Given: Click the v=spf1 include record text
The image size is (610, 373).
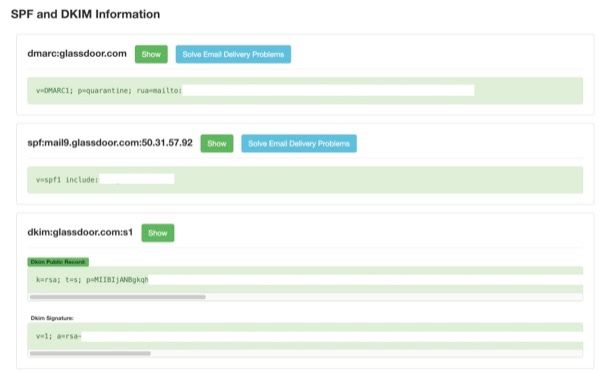Looking at the screenshot, I should click(67, 180).
